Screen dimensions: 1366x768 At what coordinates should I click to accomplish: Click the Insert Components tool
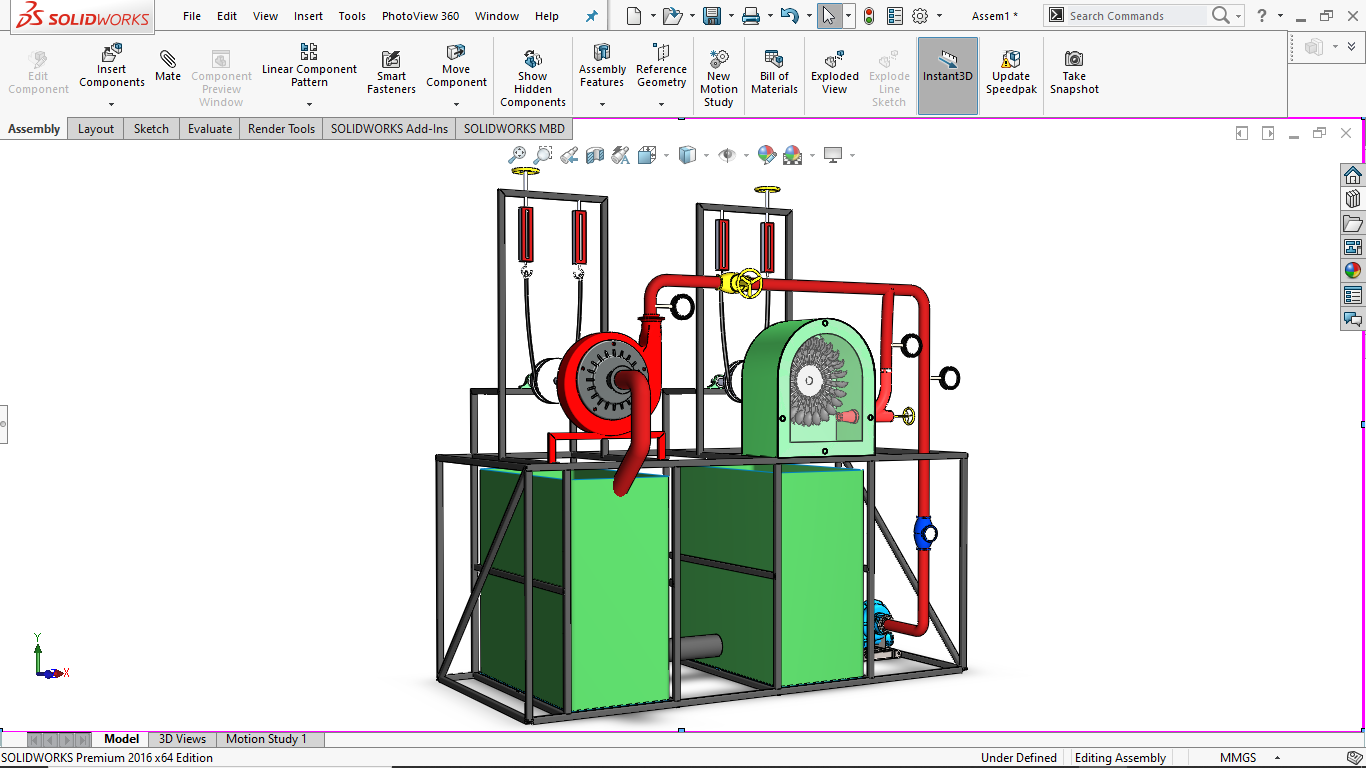(112, 67)
